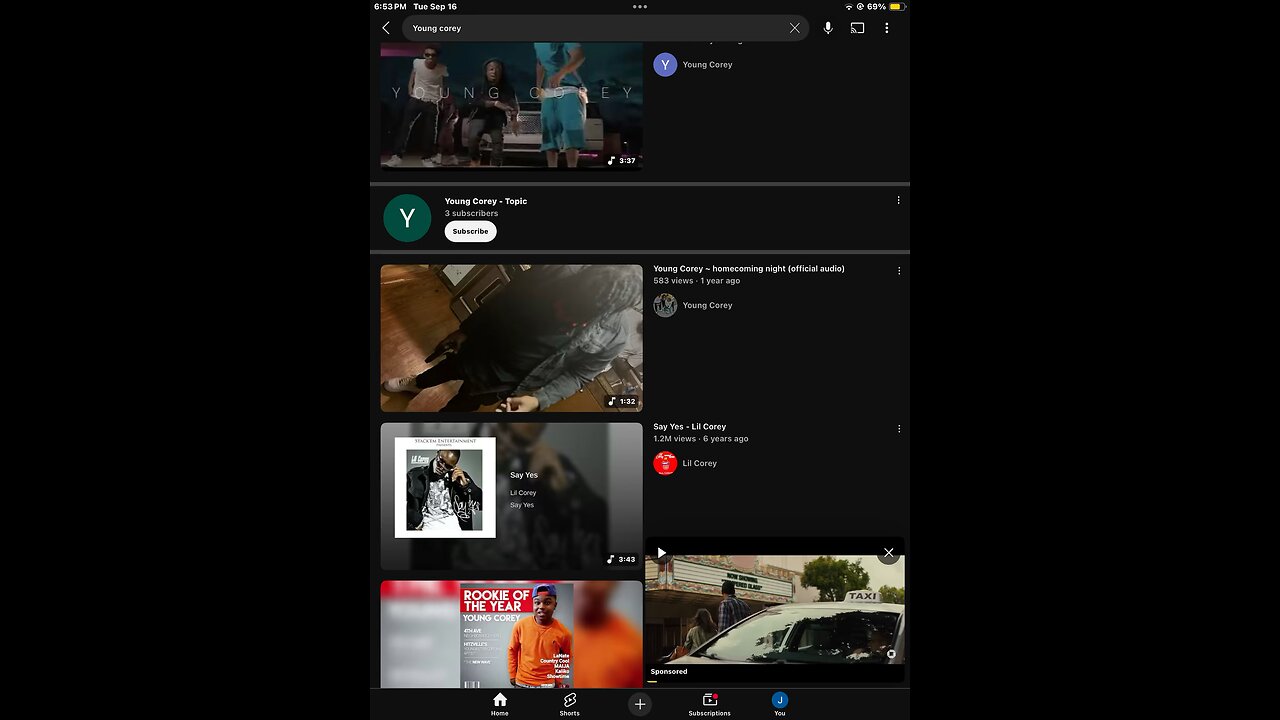Open Young Corey avatar under homecoming night

665,305
